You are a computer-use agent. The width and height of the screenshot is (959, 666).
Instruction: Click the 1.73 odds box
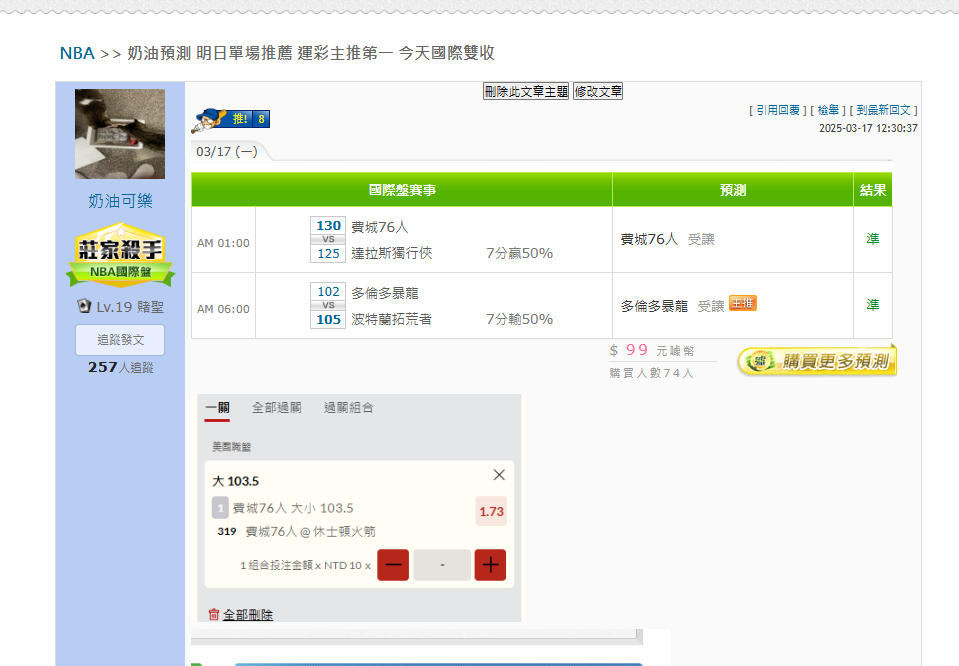492,511
